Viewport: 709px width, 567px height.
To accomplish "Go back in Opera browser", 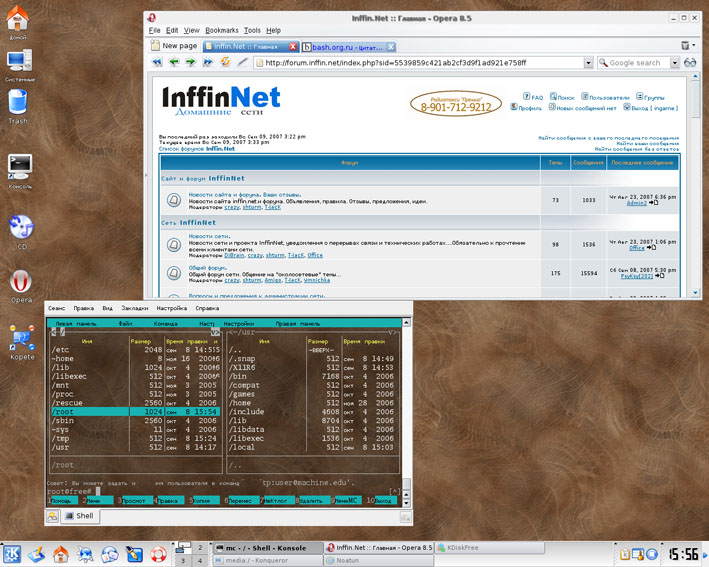I will tap(174, 62).
